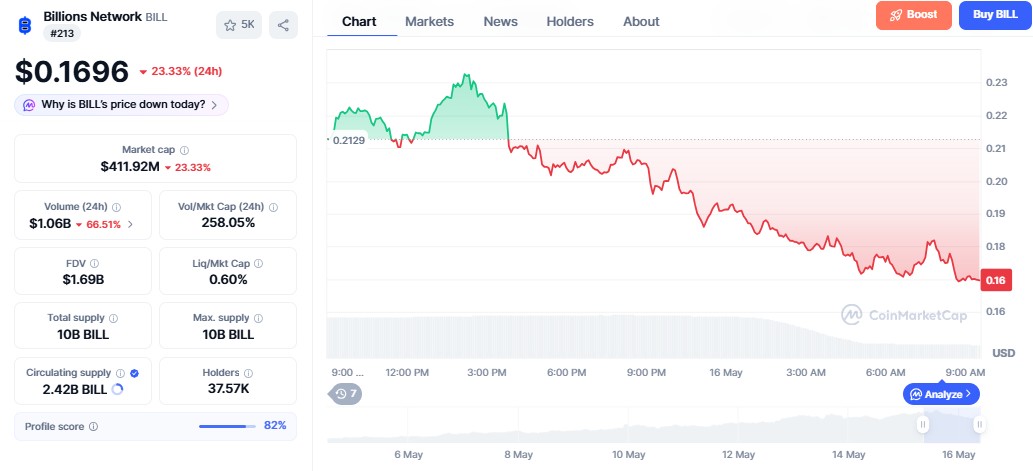This screenshot has height=471, width=1033.
Task: Open FDV info icon
Action: click(x=94, y=263)
